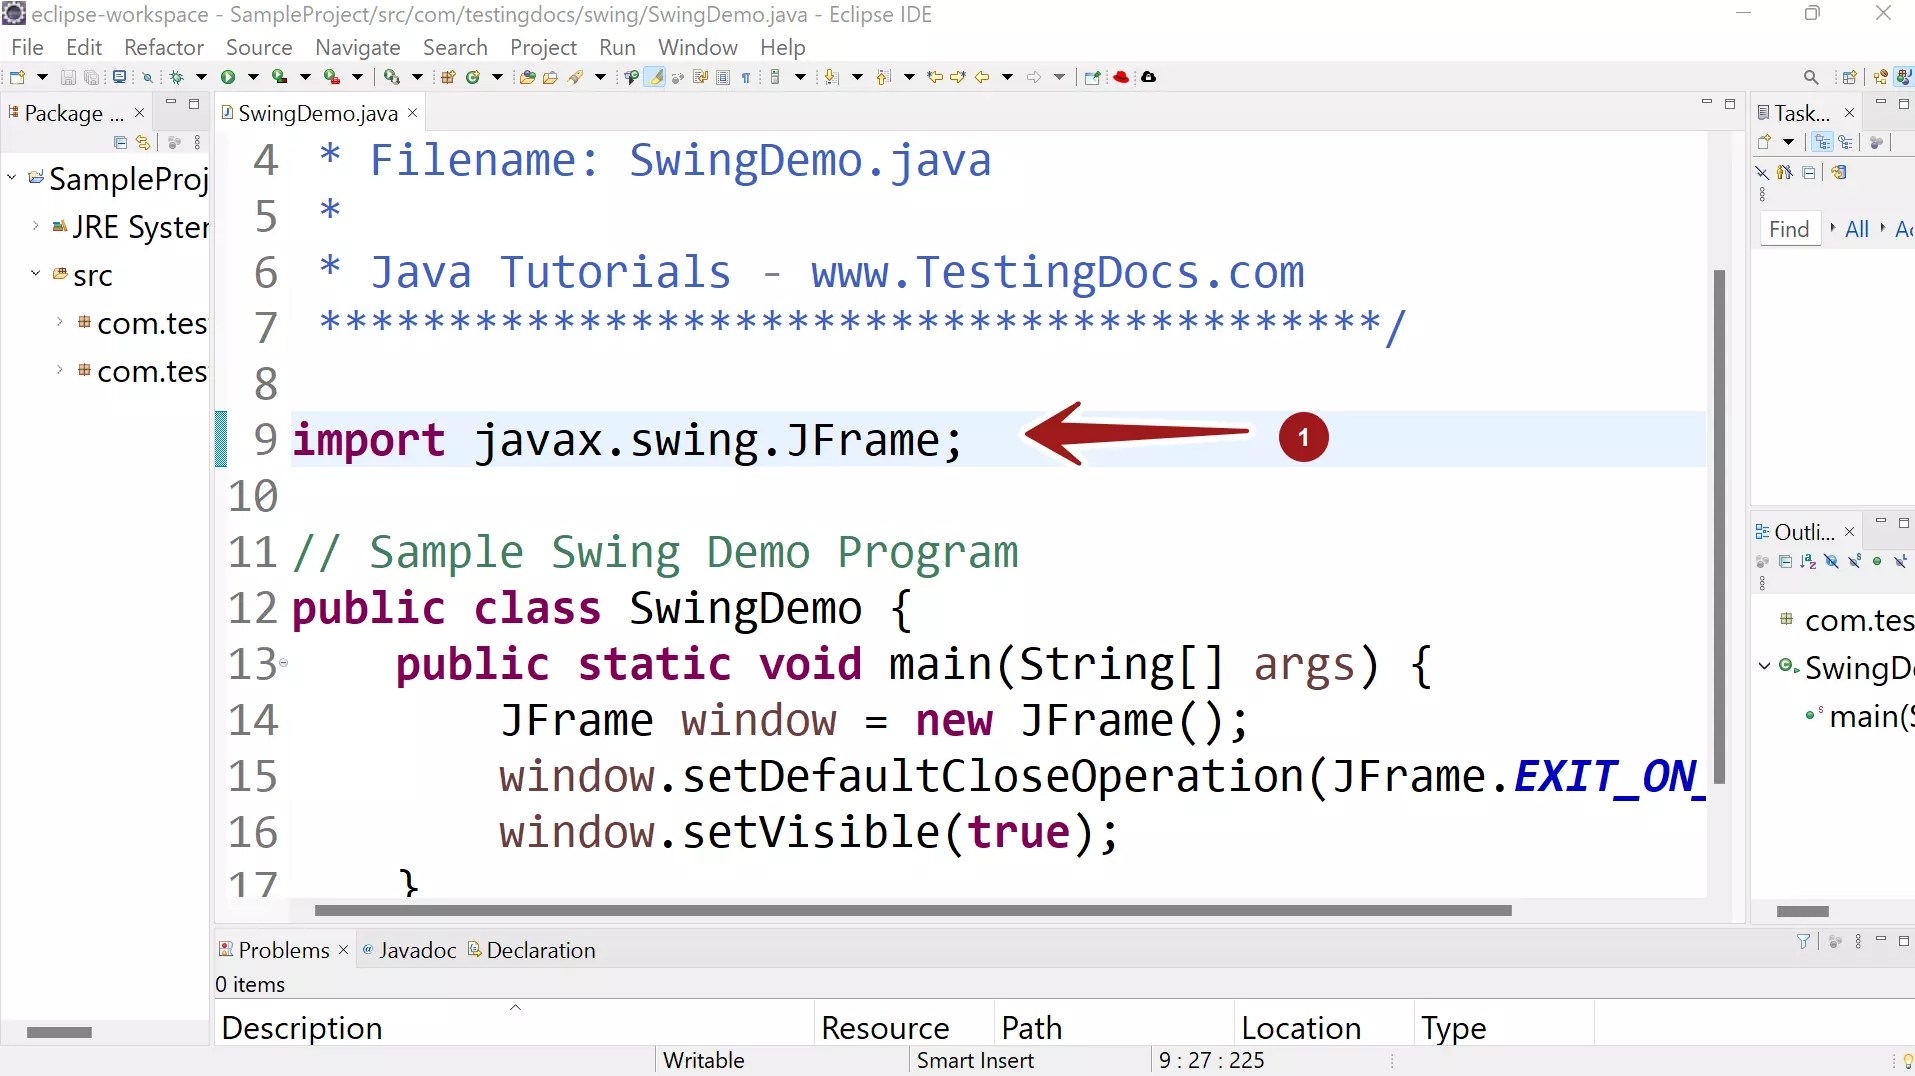
Task: Click the editor horizontal scrollbar
Action: 913,911
